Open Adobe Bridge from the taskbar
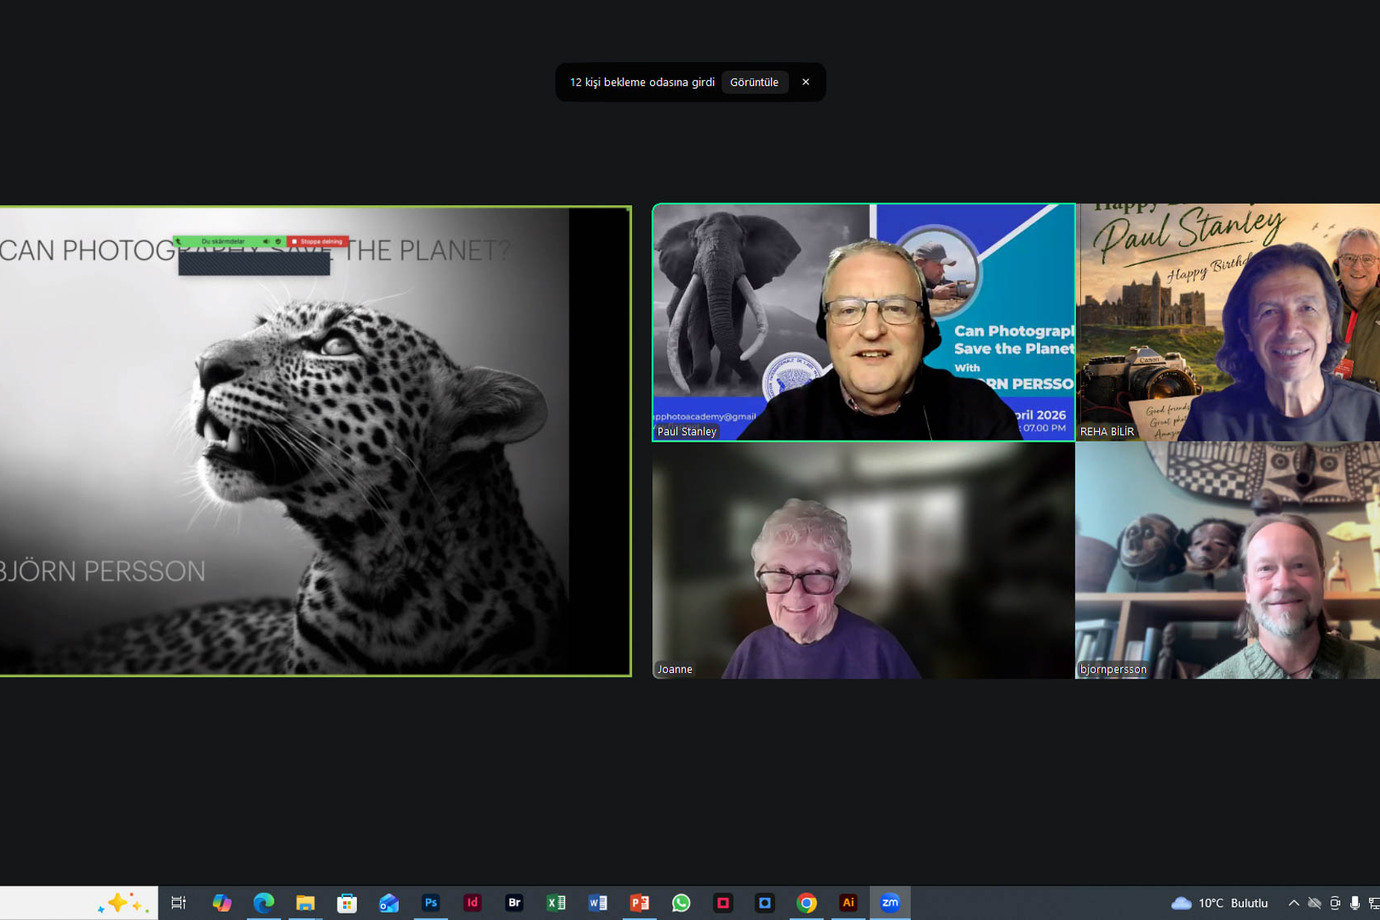 (514, 903)
